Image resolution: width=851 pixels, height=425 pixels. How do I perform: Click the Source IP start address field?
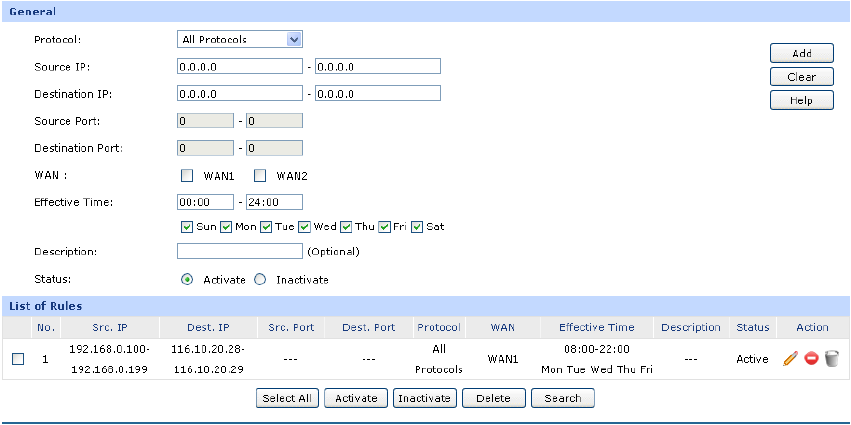(239, 67)
